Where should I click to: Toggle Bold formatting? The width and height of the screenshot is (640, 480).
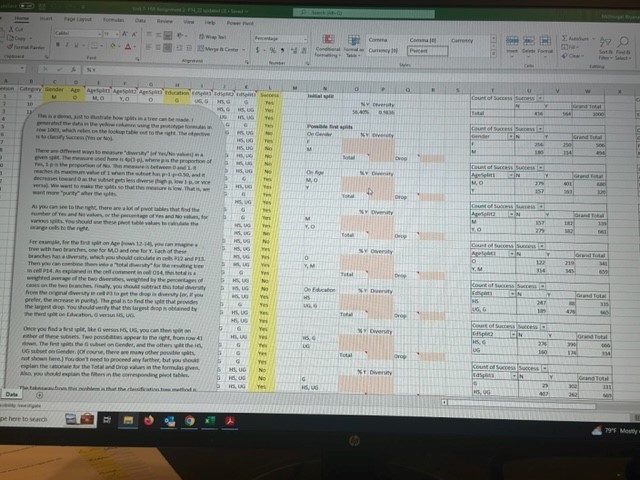58,44
